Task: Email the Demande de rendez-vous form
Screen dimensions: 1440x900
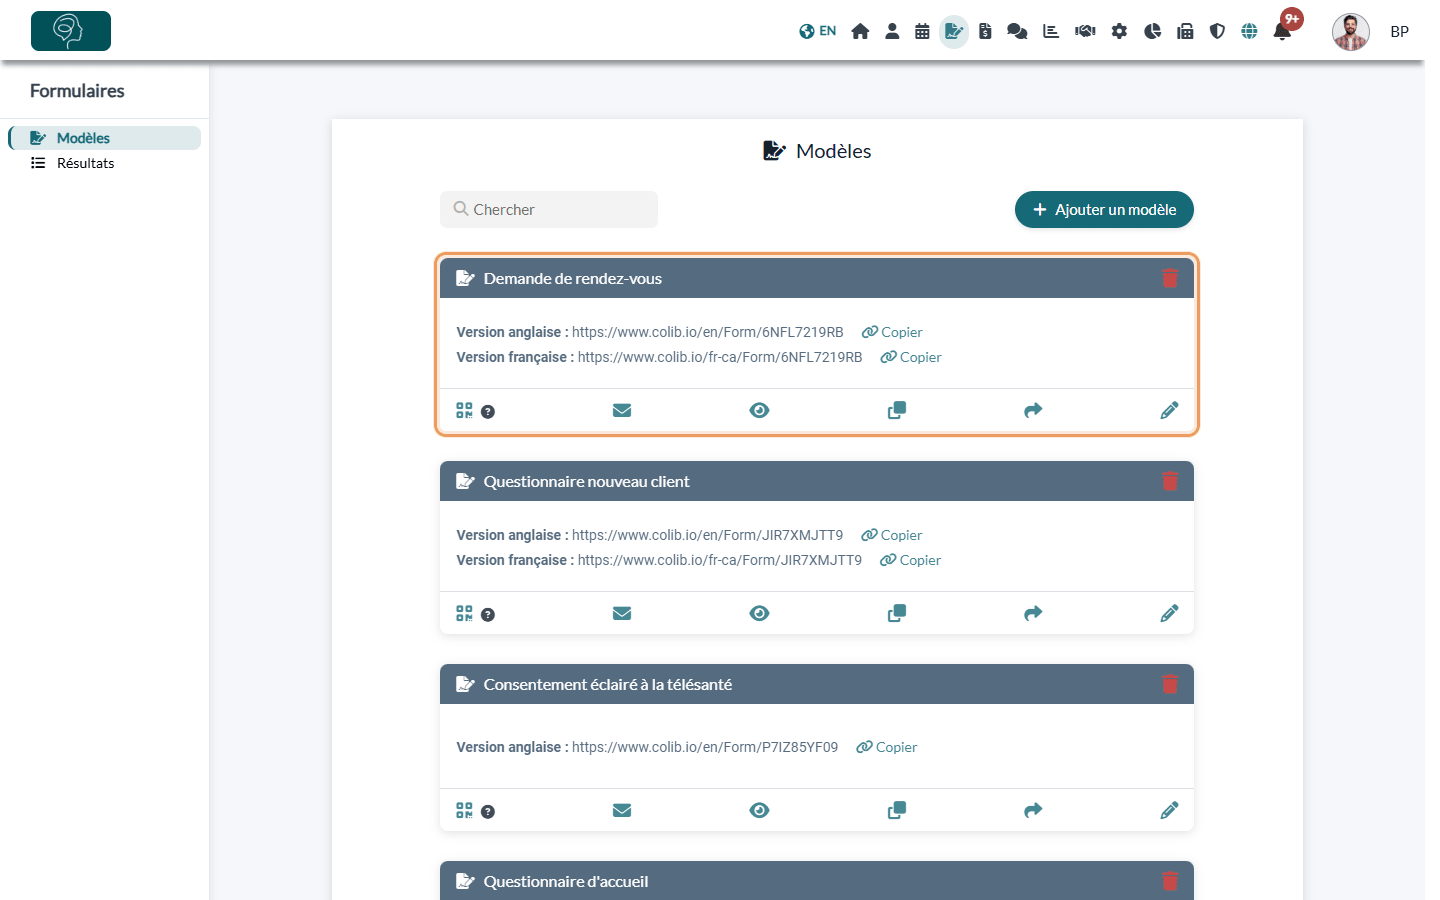Action: click(622, 410)
